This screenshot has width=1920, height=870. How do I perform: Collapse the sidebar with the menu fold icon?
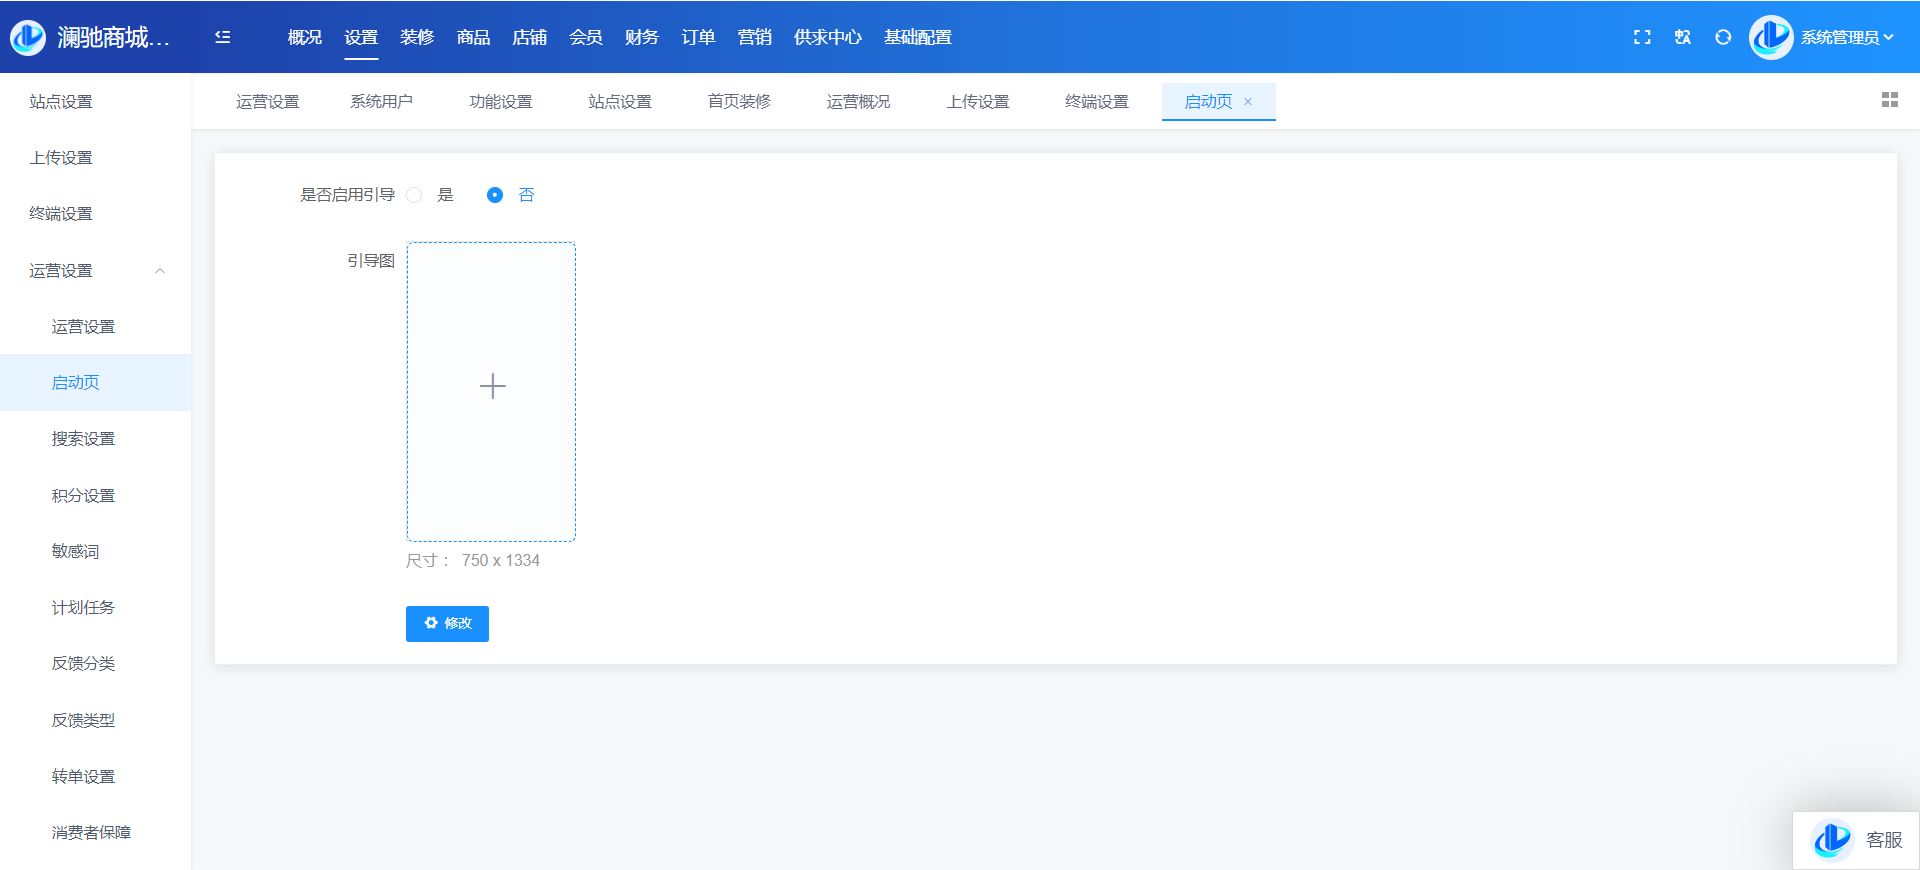[223, 37]
